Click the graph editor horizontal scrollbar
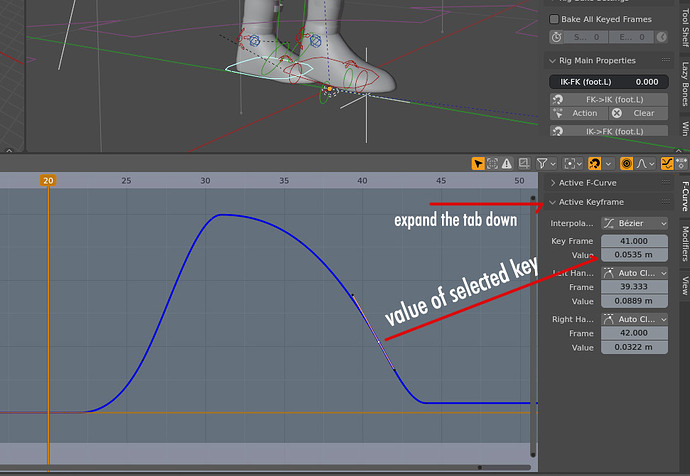 pos(265,468)
